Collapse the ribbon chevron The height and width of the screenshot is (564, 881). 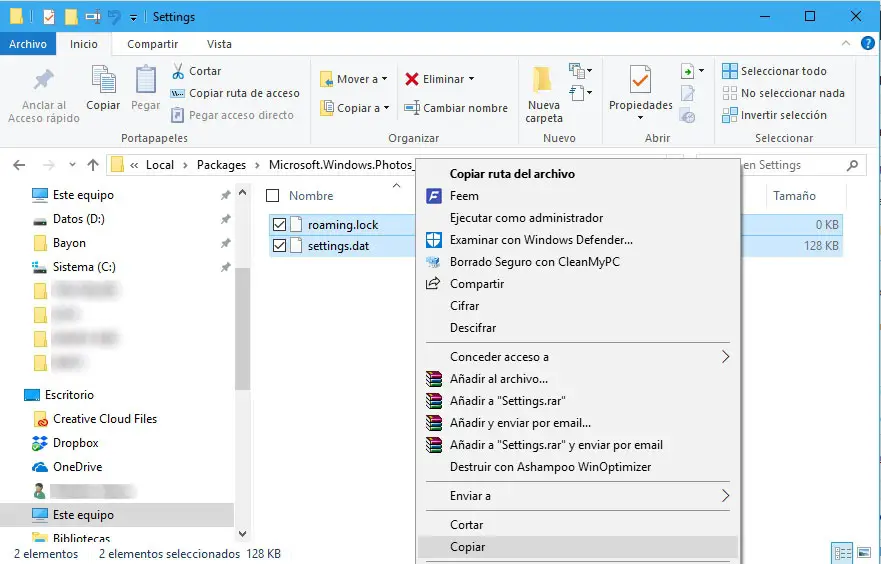click(x=846, y=43)
